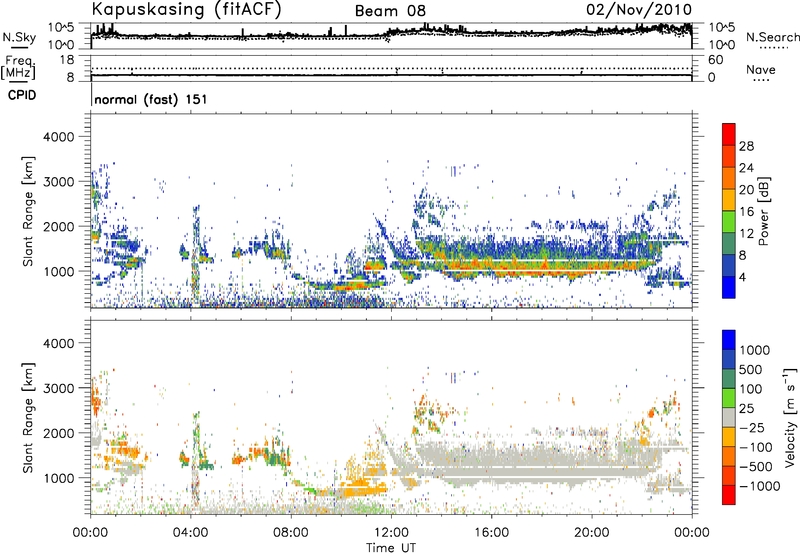Click the '04:00' time axis label
800x554 pixels.
click(x=190, y=533)
